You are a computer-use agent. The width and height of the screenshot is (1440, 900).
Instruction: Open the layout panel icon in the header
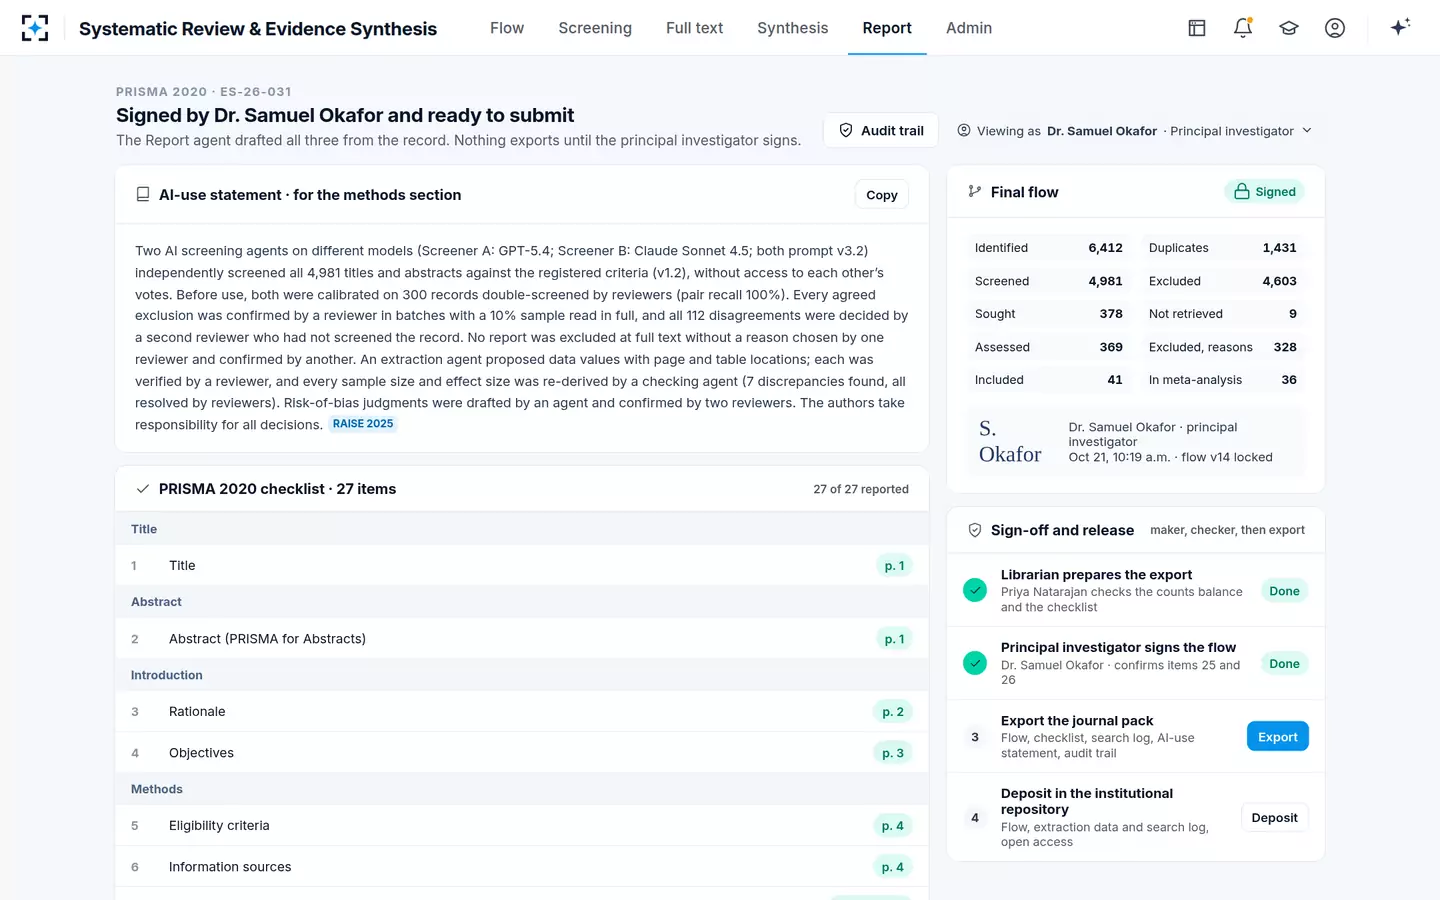(x=1197, y=28)
